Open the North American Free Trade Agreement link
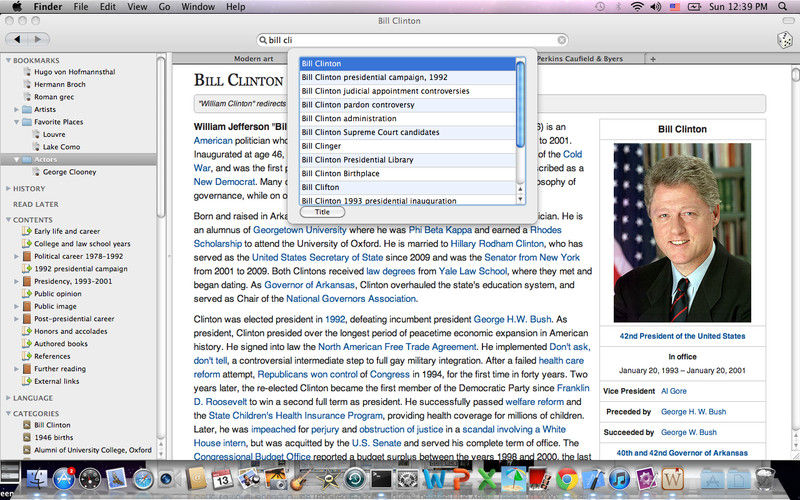This screenshot has height=500, width=800. coord(397,346)
